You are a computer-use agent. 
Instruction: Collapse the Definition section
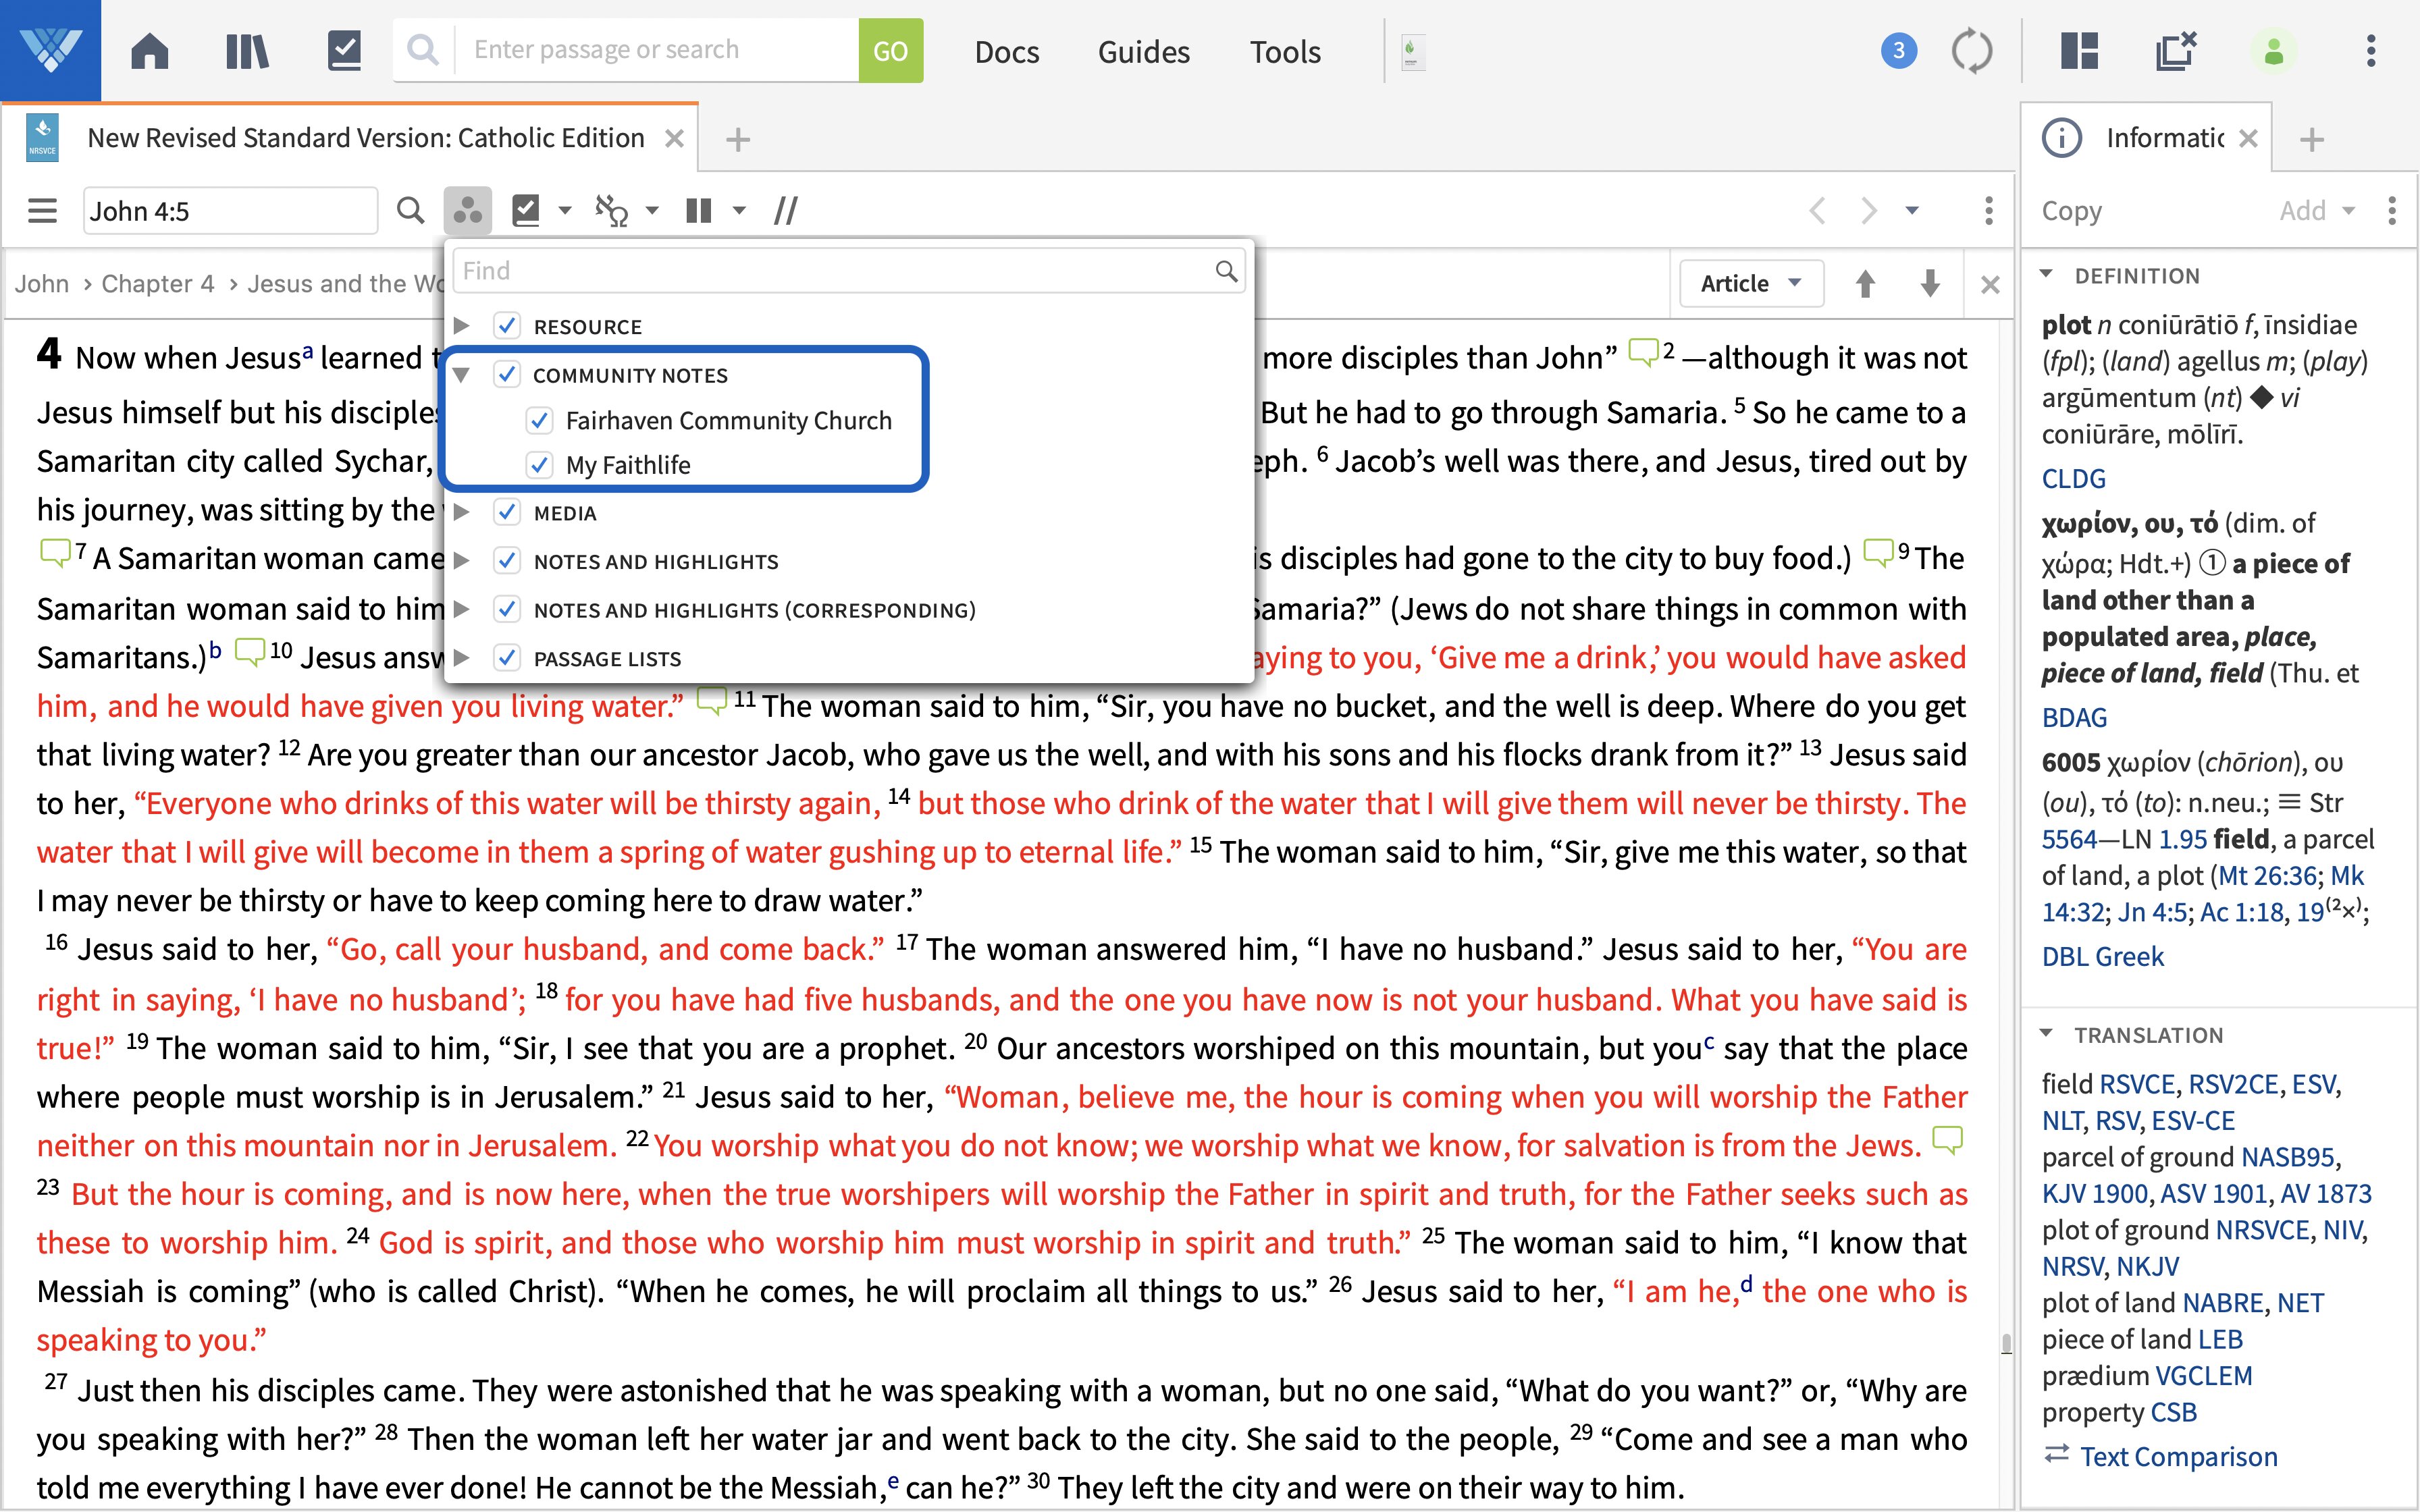tap(2046, 275)
